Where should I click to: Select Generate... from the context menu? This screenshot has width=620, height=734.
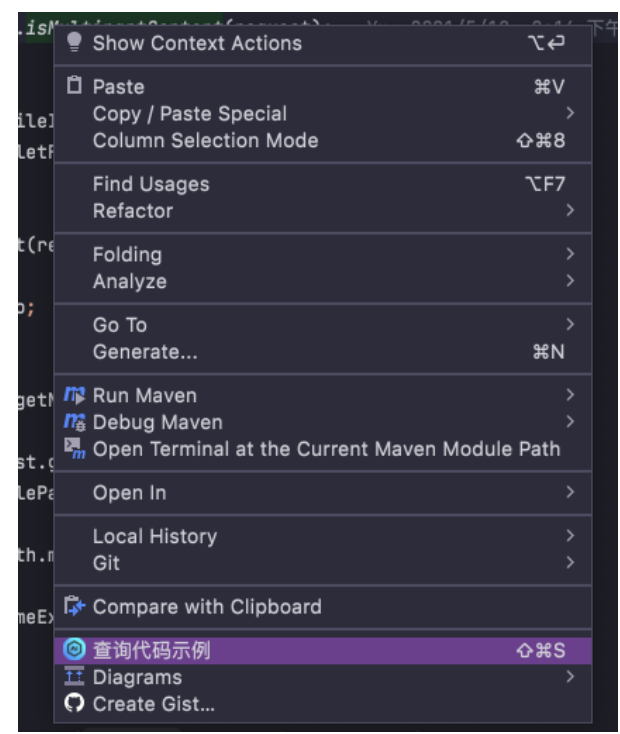[x=323, y=352]
